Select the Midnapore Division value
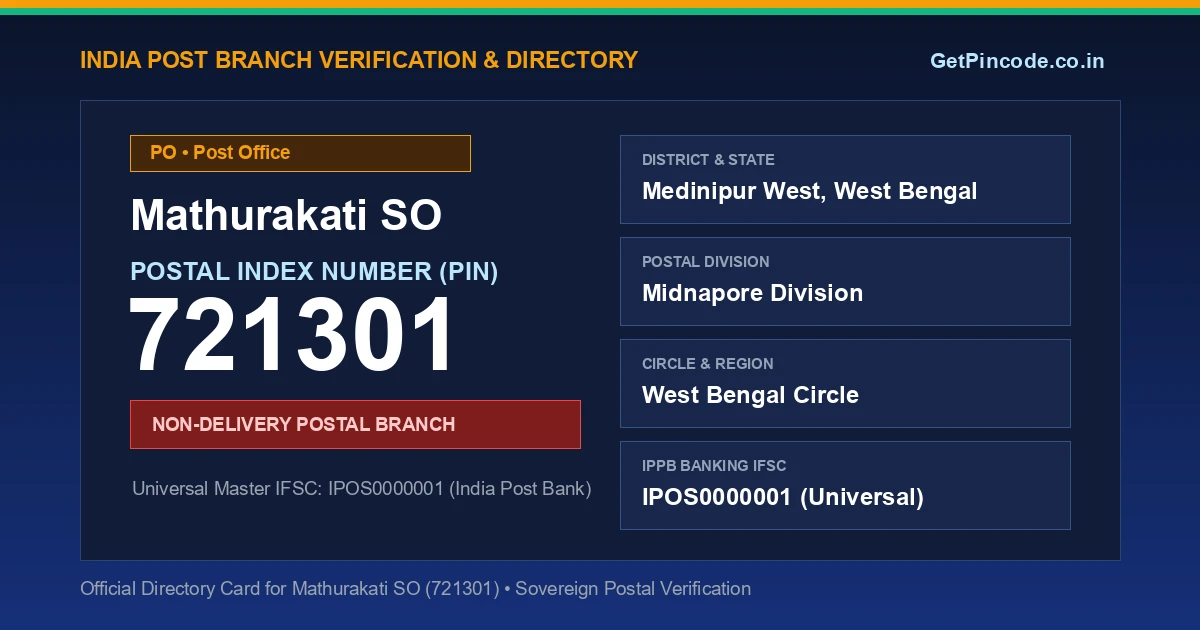This screenshot has height=630, width=1200. [x=752, y=293]
